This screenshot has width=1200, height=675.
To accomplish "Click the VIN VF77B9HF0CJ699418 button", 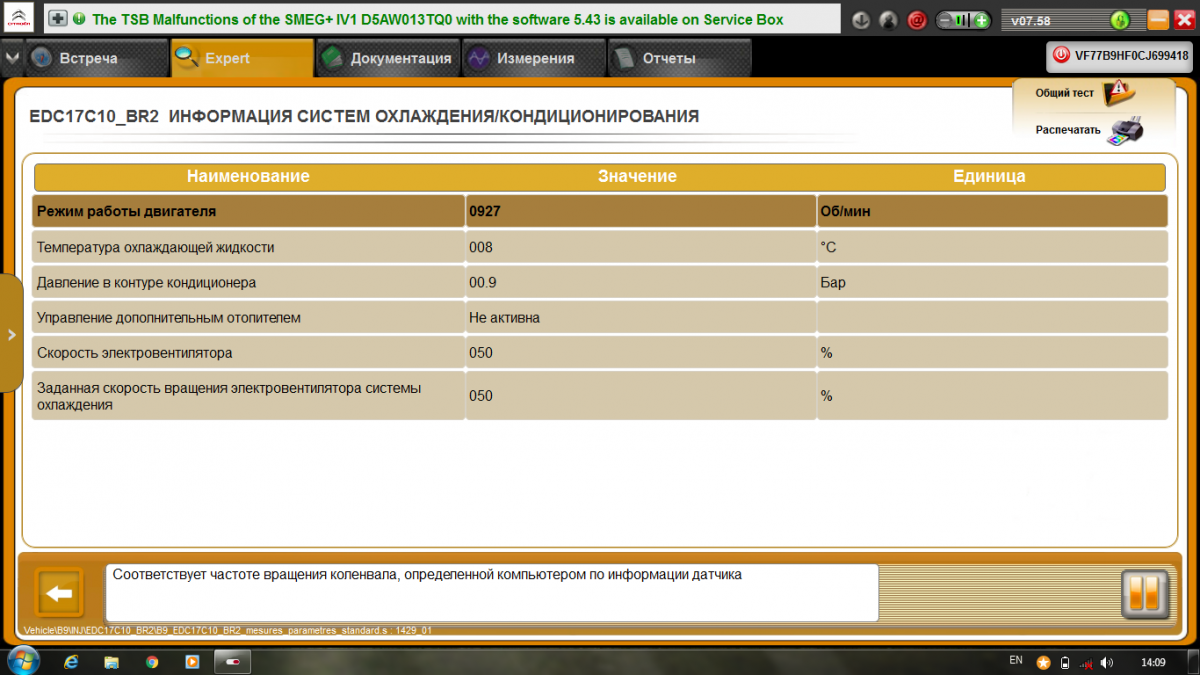I will click(x=1120, y=57).
